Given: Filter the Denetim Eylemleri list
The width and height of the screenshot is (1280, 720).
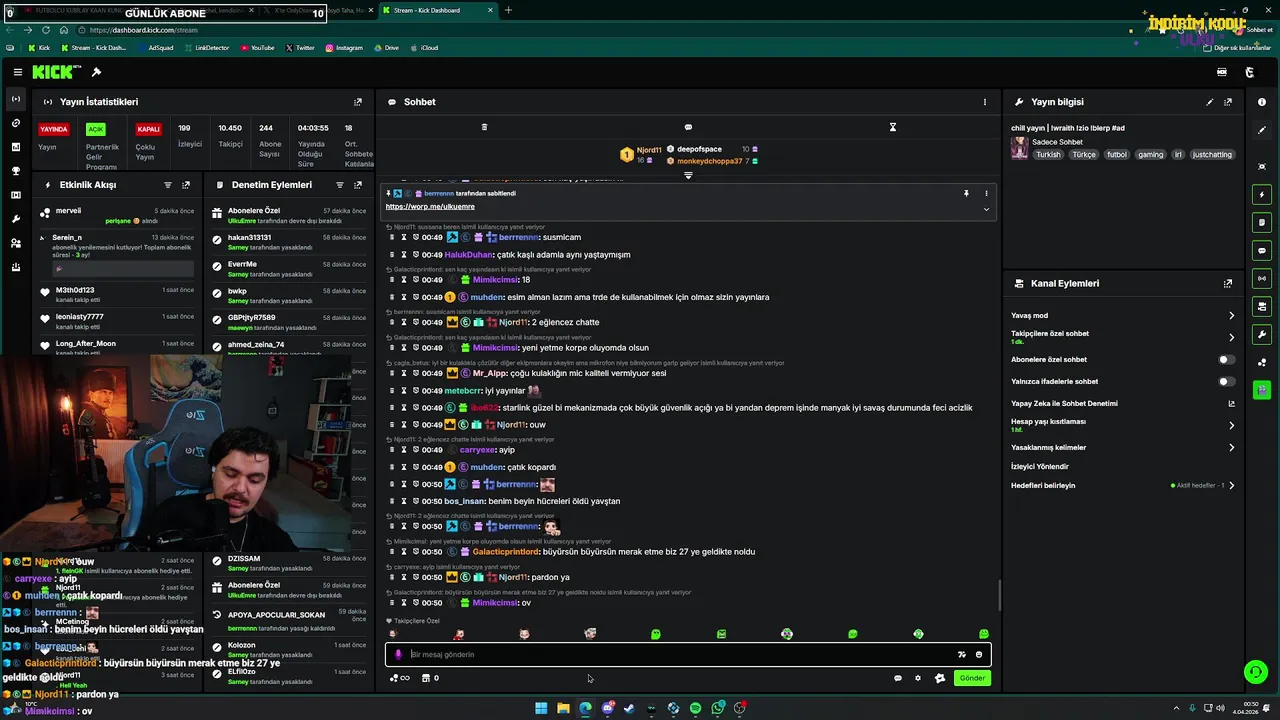Looking at the screenshot, I should point(340,185).
